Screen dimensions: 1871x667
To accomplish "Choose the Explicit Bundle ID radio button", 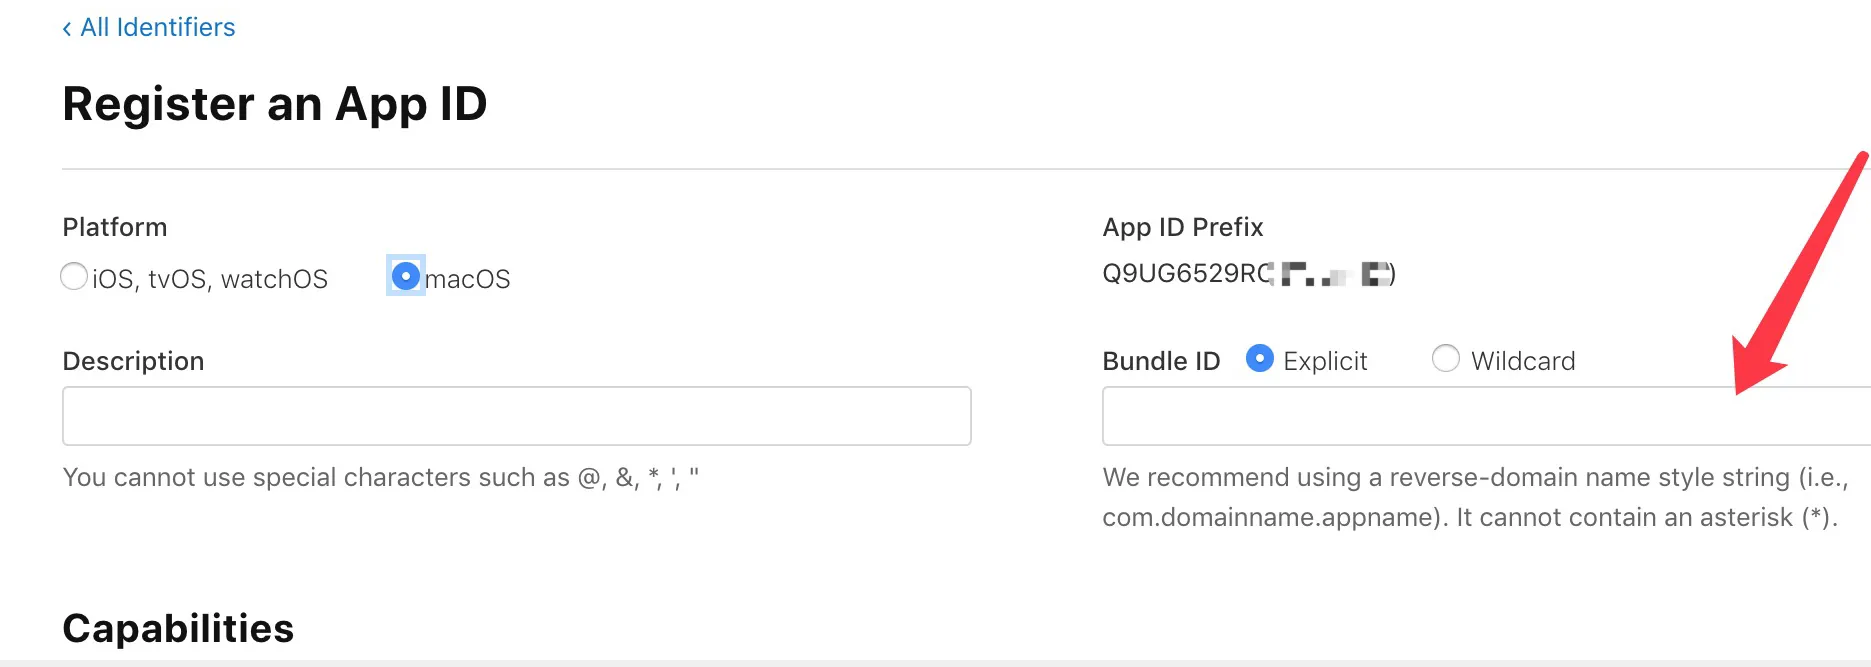I will [1260, 358].
